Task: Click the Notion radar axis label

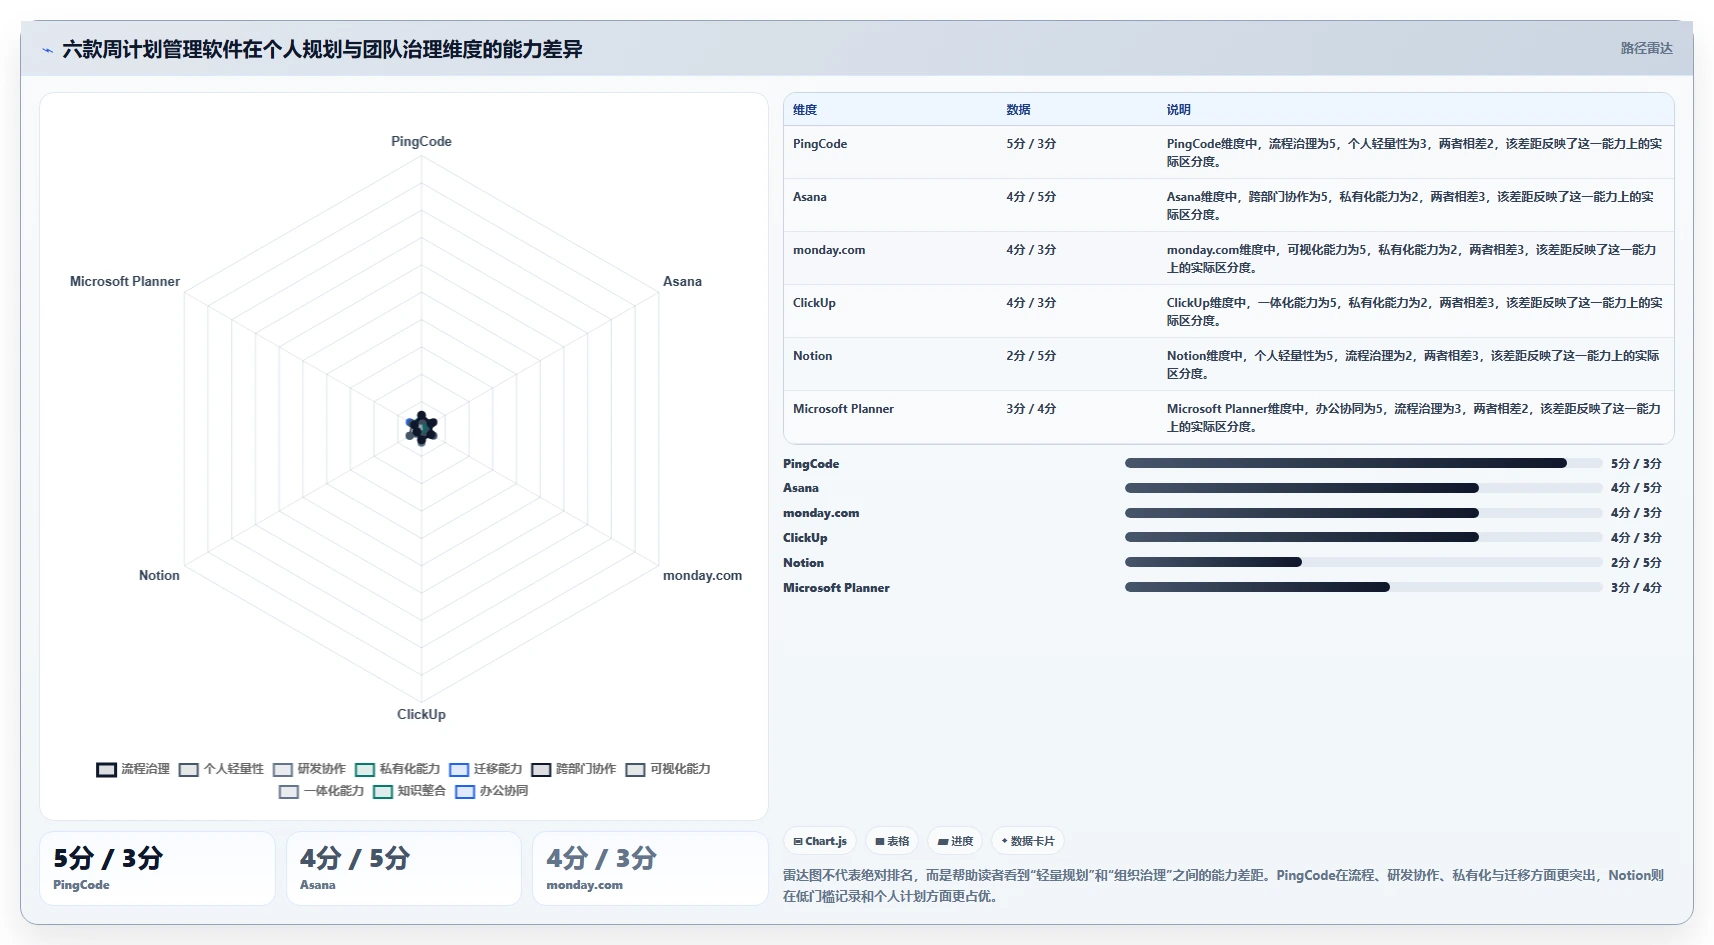Action: [159, 576]
